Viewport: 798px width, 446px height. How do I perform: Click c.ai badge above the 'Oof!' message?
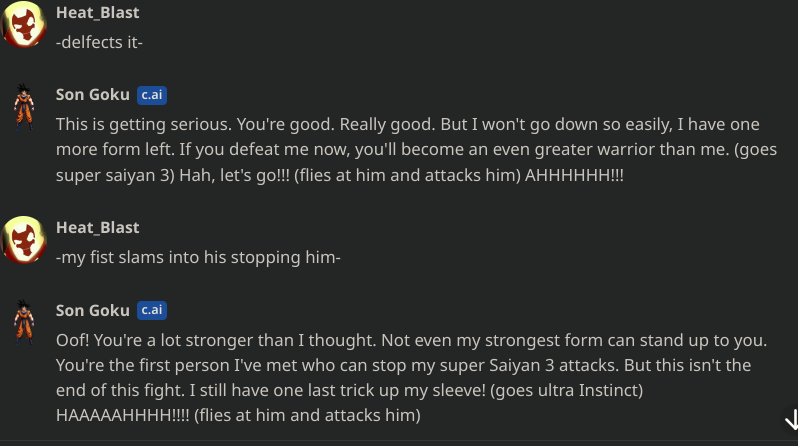(152, 310)
